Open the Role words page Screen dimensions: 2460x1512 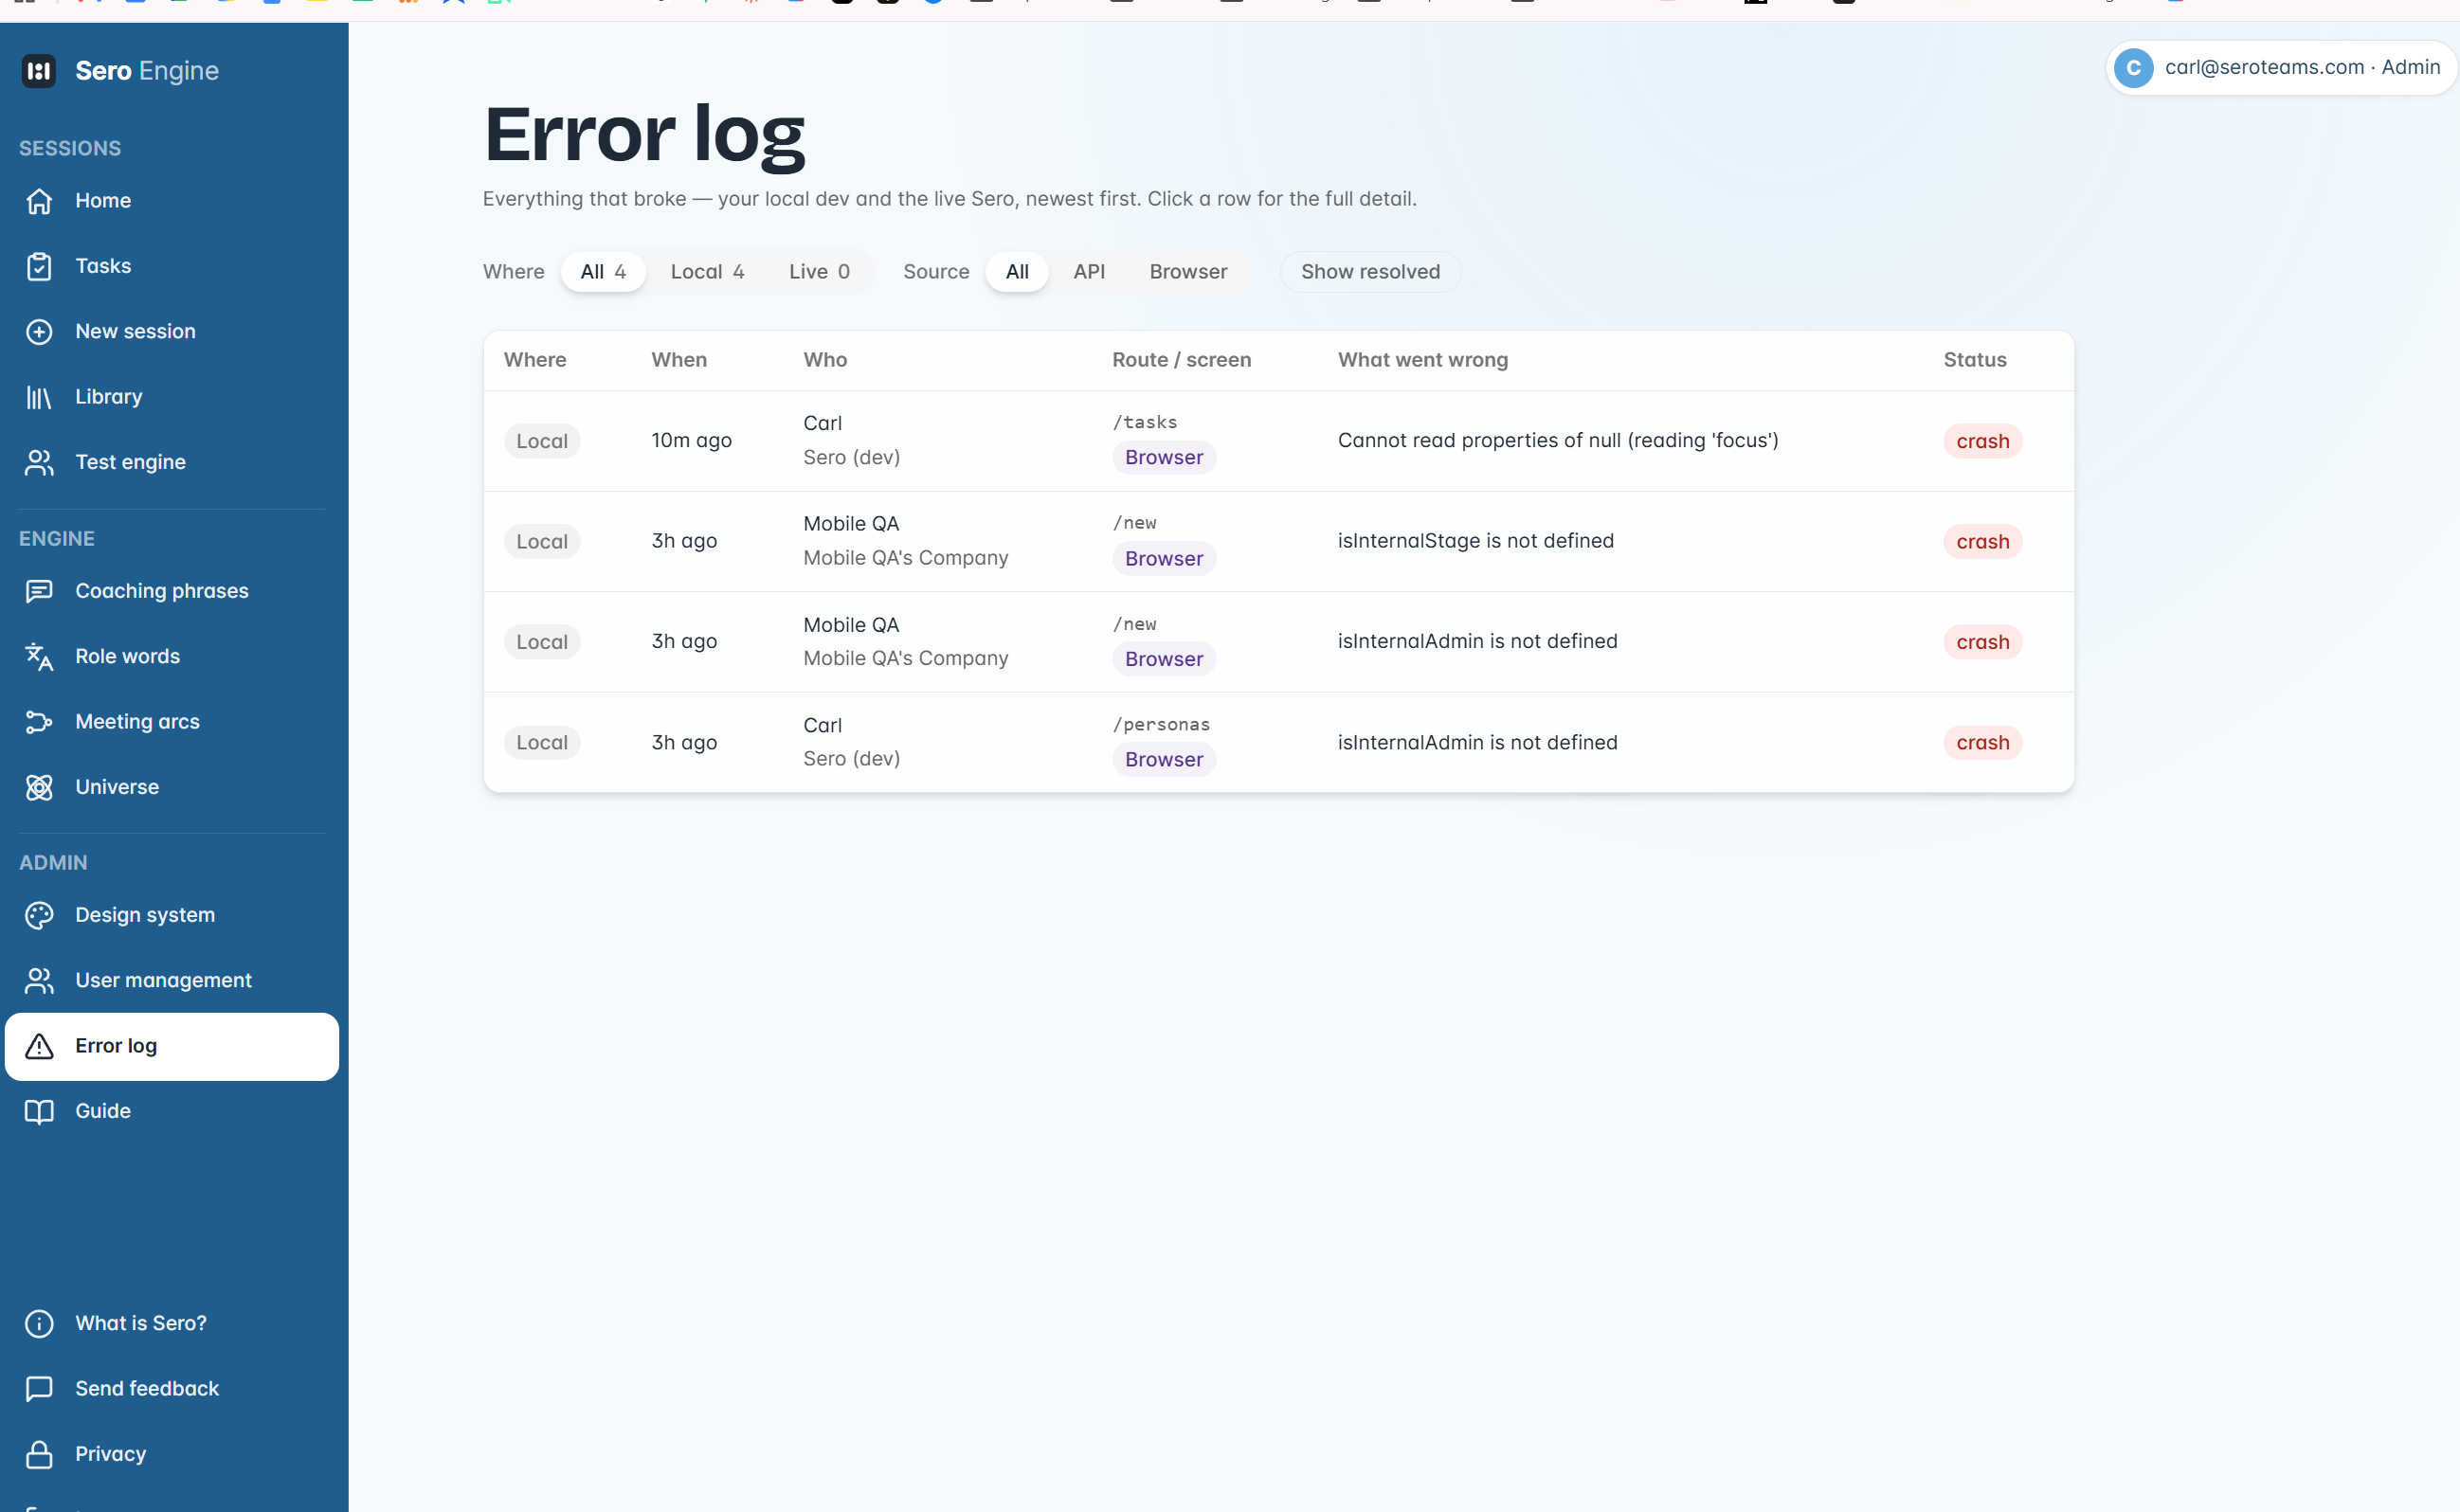(172, 657)
